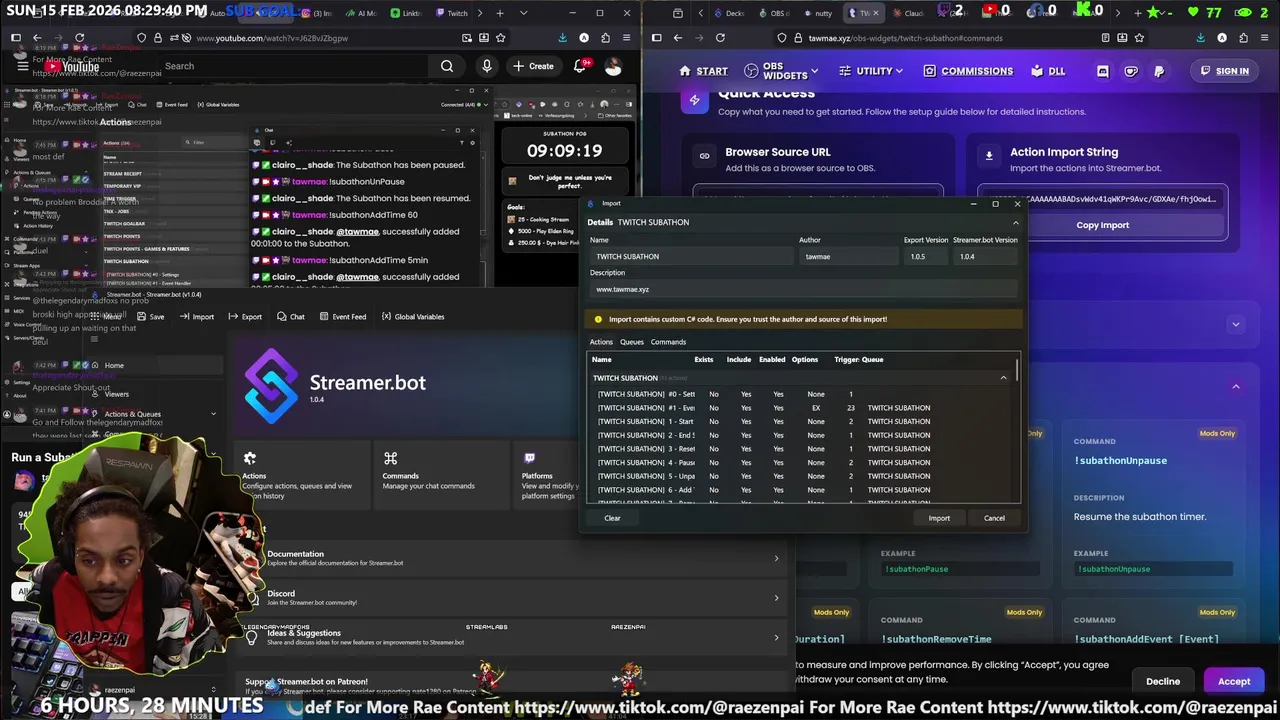The height and width of the screenshot is (720, 1280).
Task: Click the input link icon beside Browser Source URL
Action: (x=704, y=156)
